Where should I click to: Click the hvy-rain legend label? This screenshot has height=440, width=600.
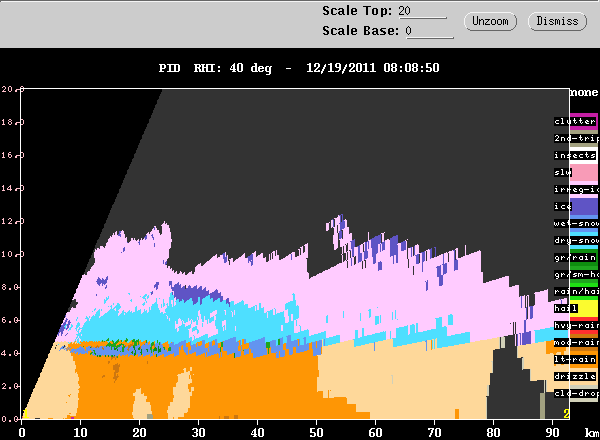click(x=576, y=325)
